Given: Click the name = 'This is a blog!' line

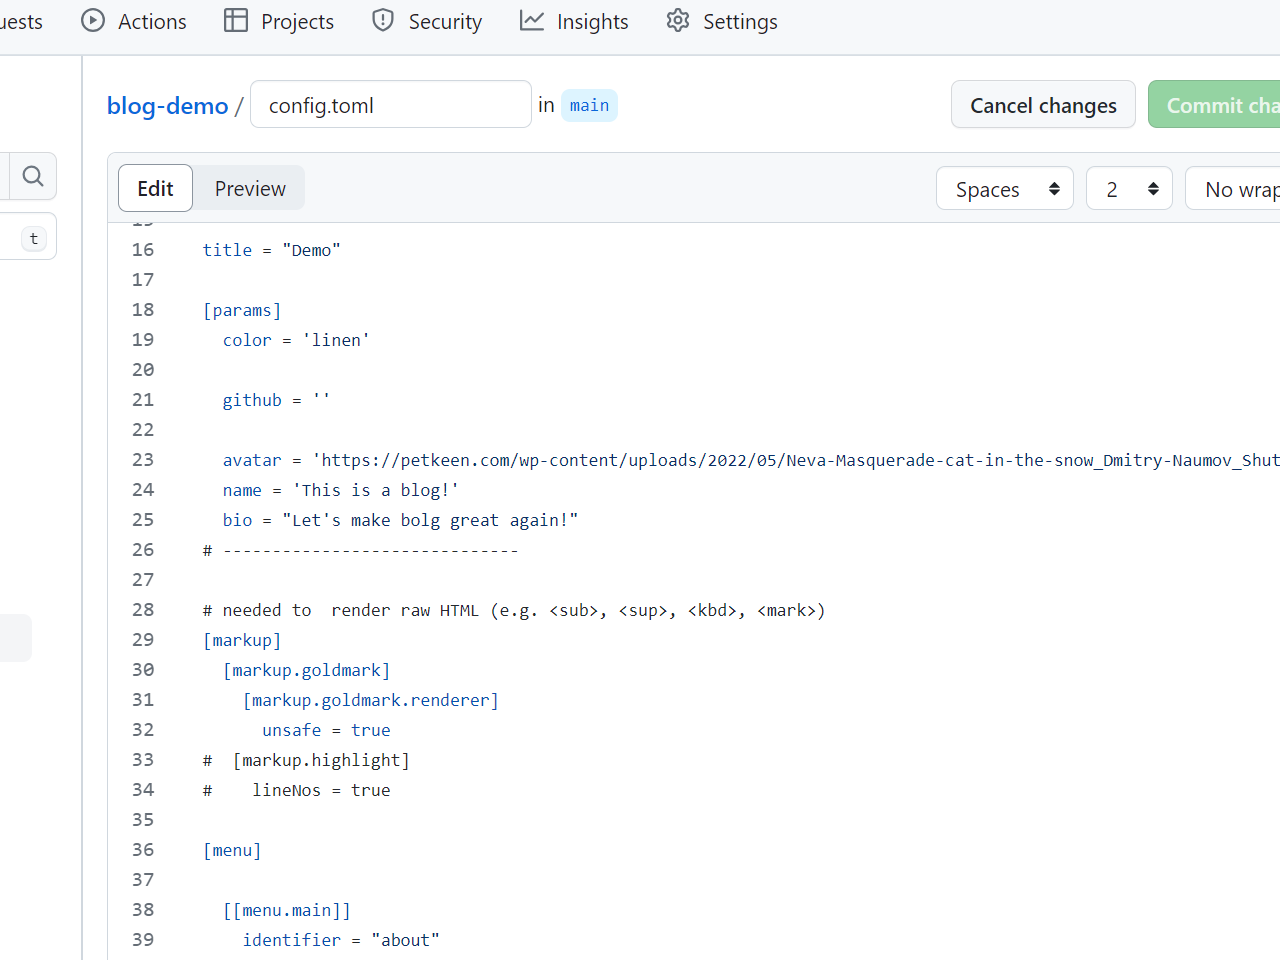Looking at the screenshot, I should [x=341, y=490].
